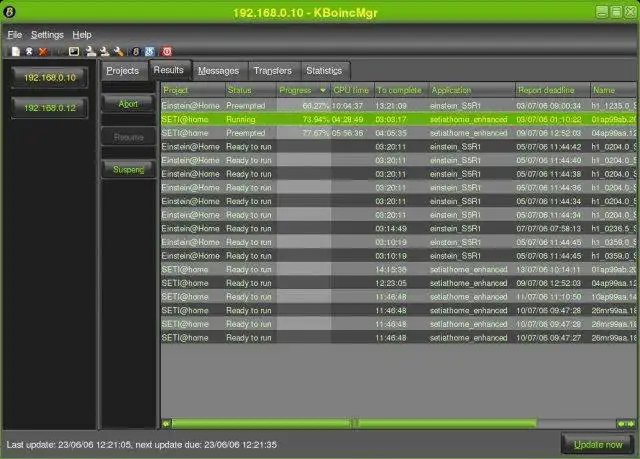Click the skull-like toolbar icon beside new document
This screenshot has width=640, height=459.
(x=29, y=51)
